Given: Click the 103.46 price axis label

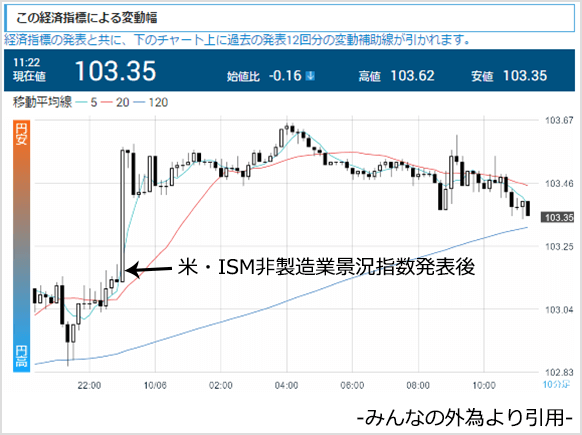Looking at the screenshot, I should click(x=559, y=183).
